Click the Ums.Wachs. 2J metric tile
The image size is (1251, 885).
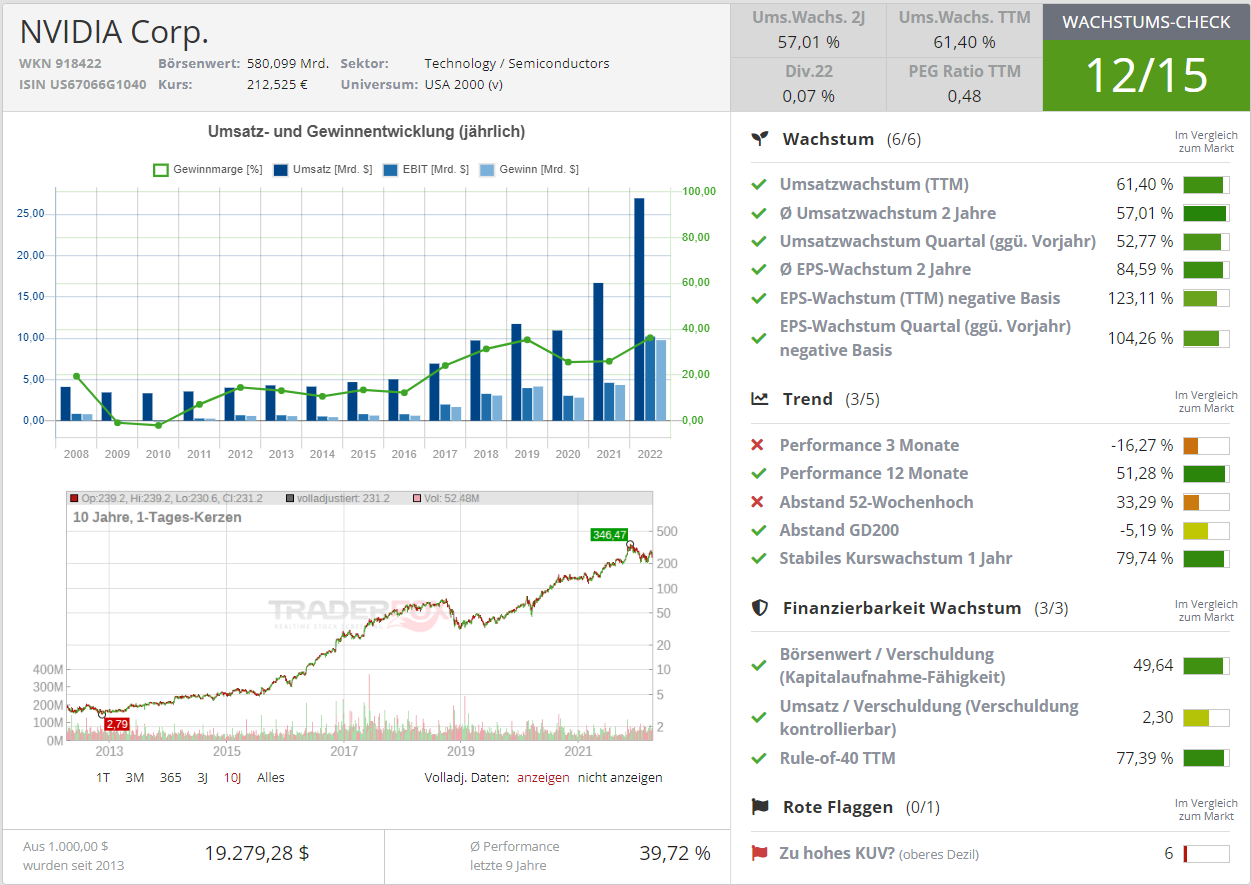(x=808, y=30)
